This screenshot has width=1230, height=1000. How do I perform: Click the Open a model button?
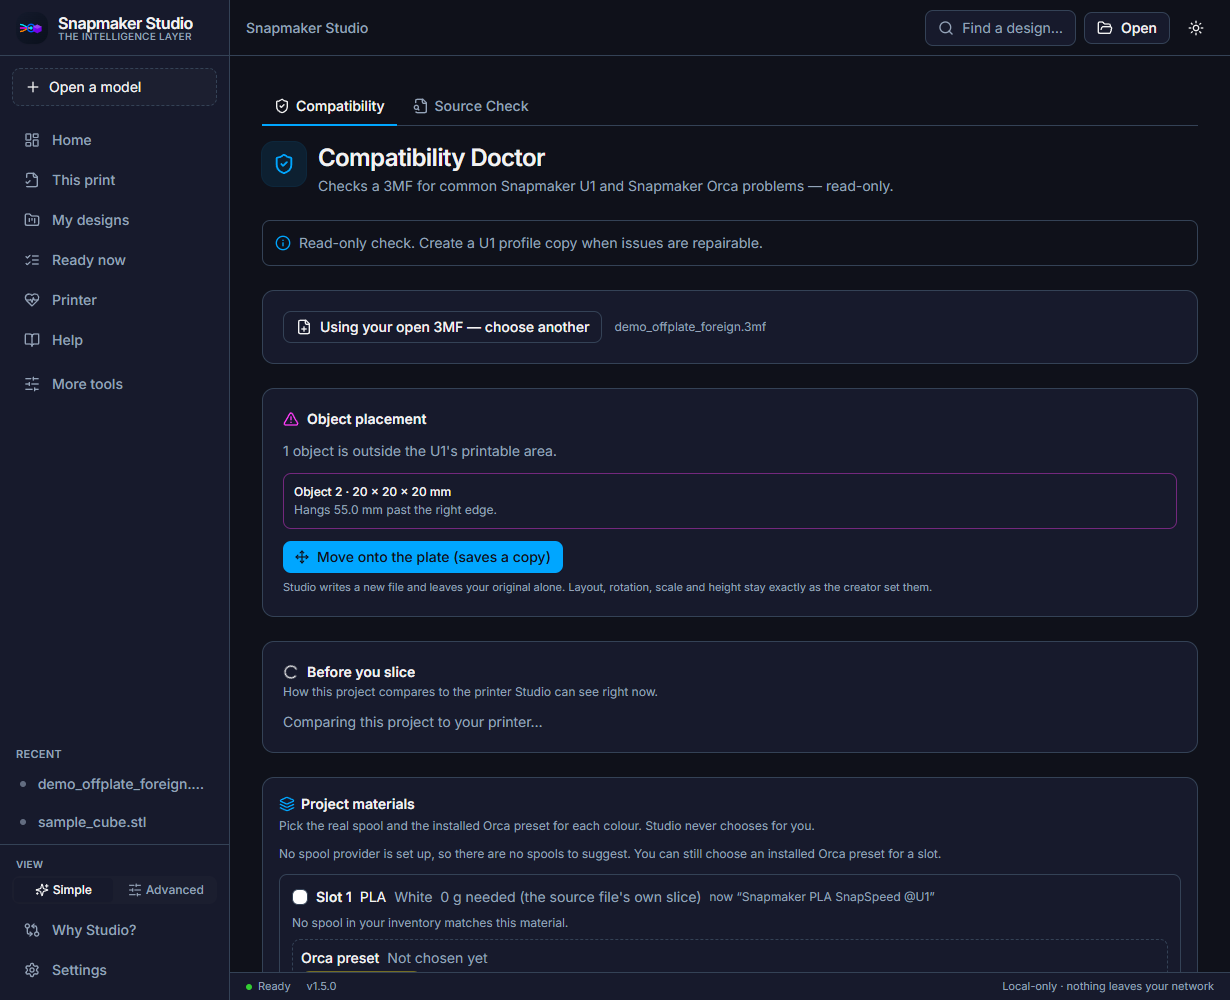114,87
